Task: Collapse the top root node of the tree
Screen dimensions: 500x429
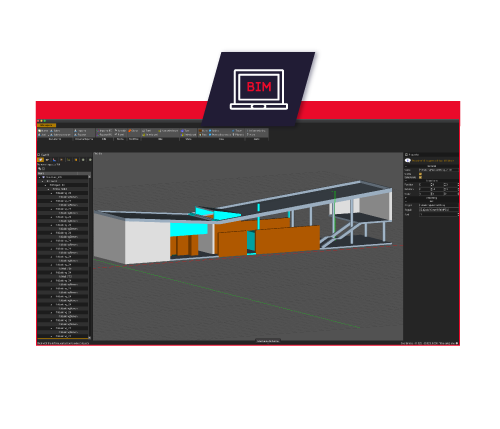Action: point(40,177)
